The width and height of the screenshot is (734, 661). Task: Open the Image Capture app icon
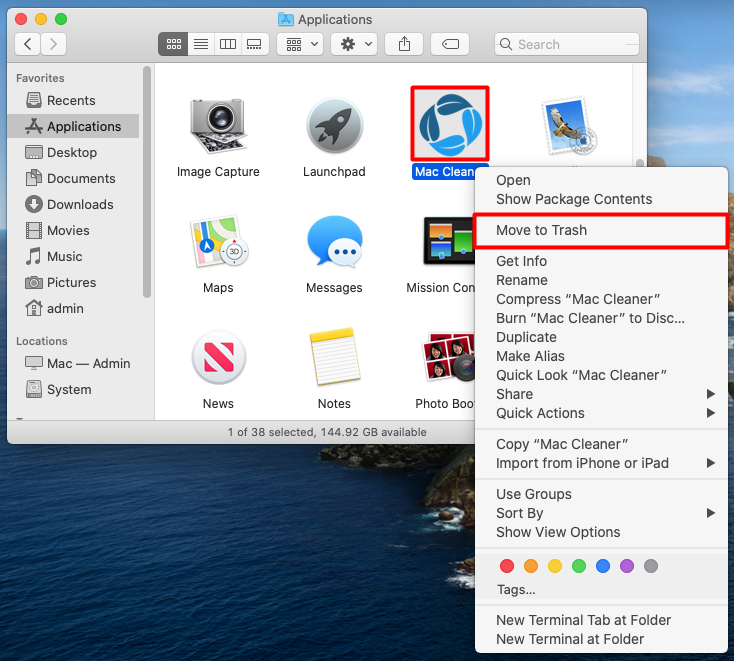tap(218, 125)
